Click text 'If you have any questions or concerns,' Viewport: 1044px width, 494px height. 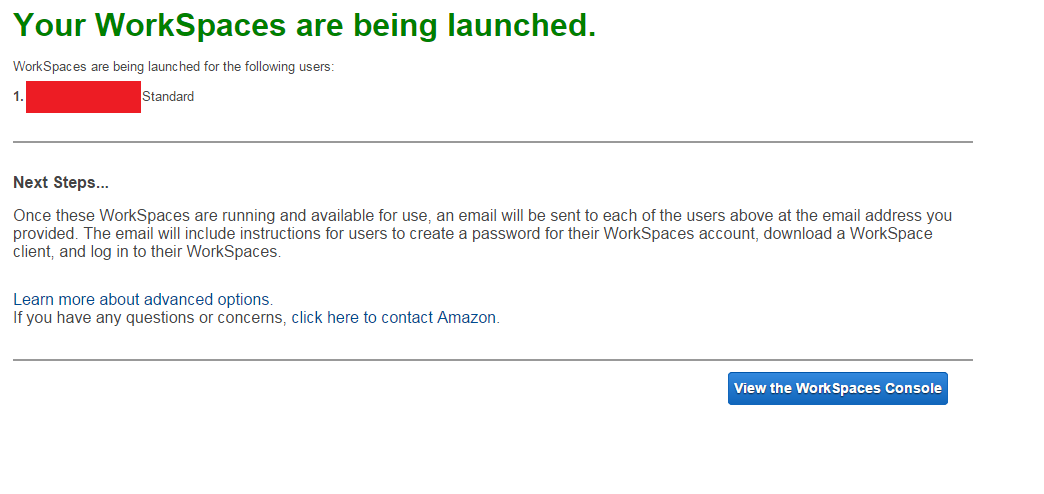(150, 318)
